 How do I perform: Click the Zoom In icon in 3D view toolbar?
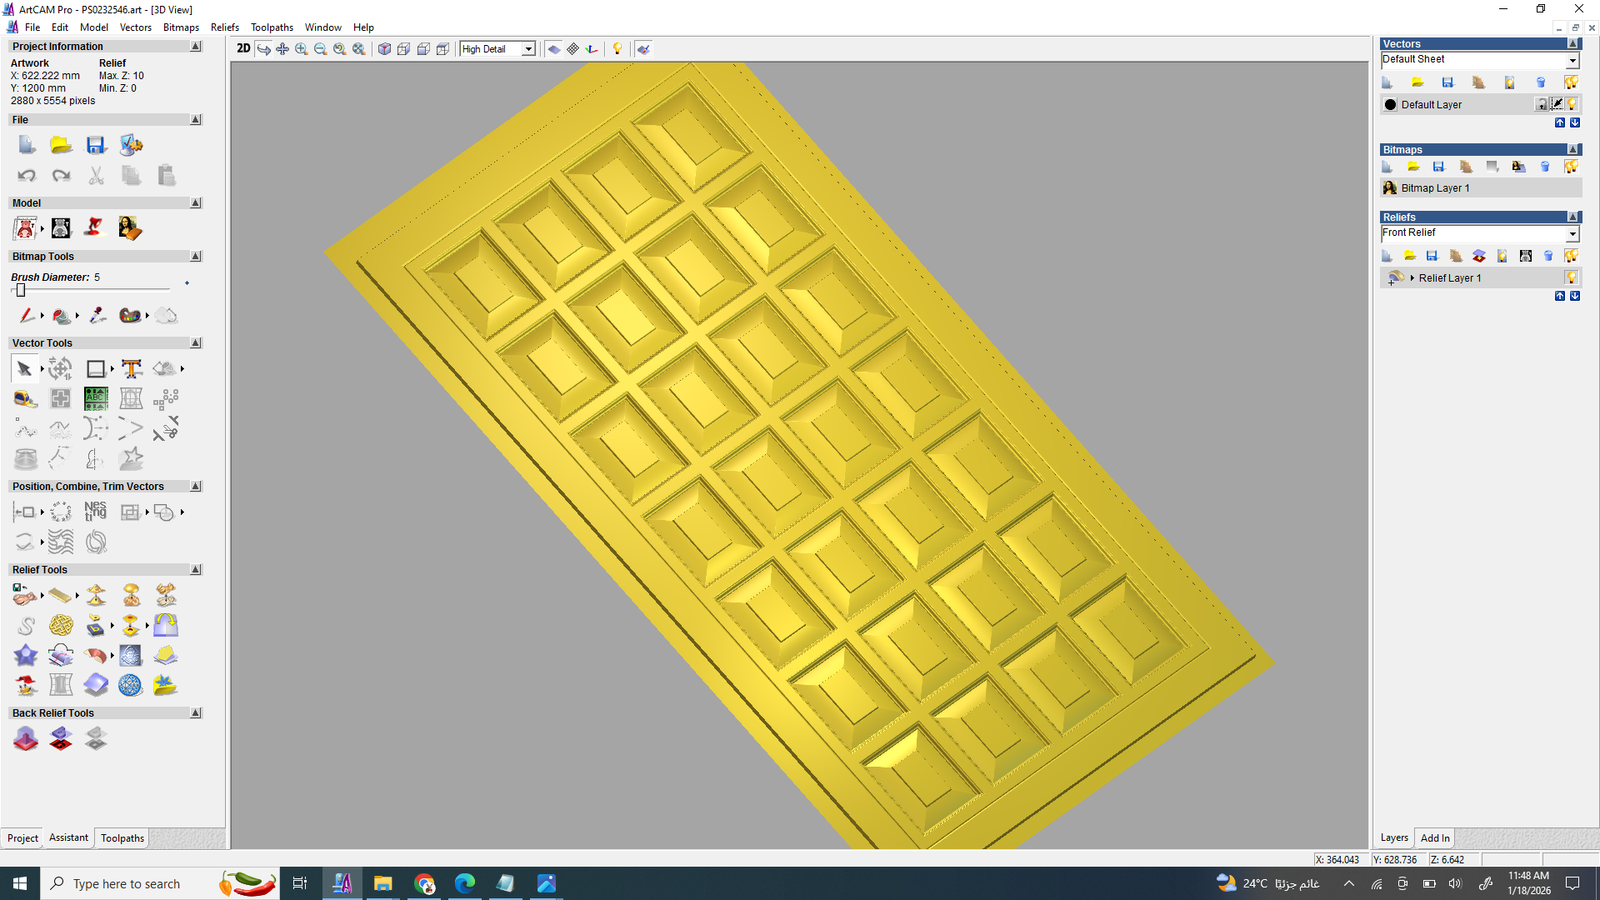(x=301, y=49)
